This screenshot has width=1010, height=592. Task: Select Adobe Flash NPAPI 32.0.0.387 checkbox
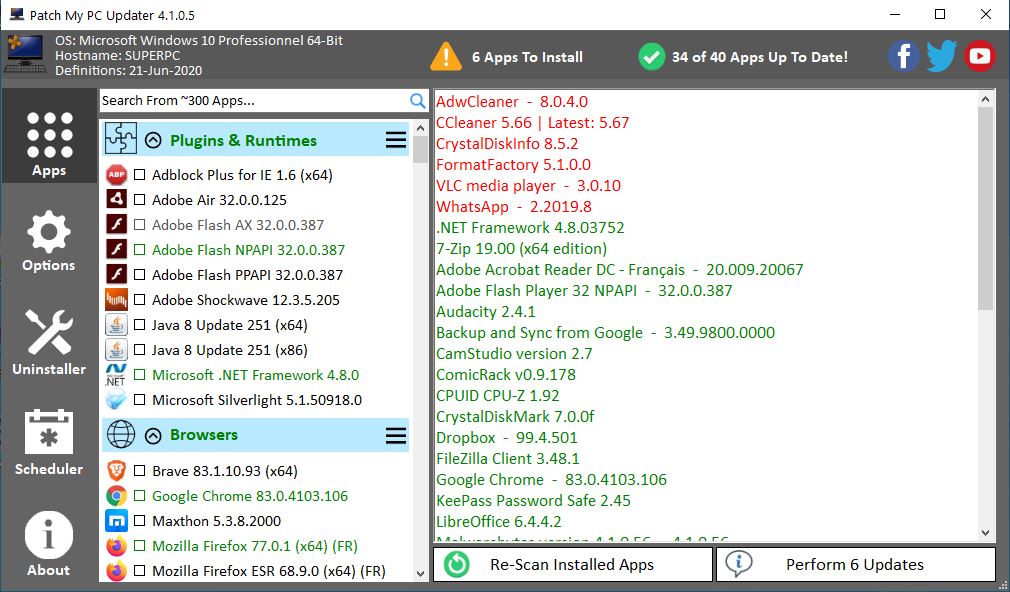(139, 249)
